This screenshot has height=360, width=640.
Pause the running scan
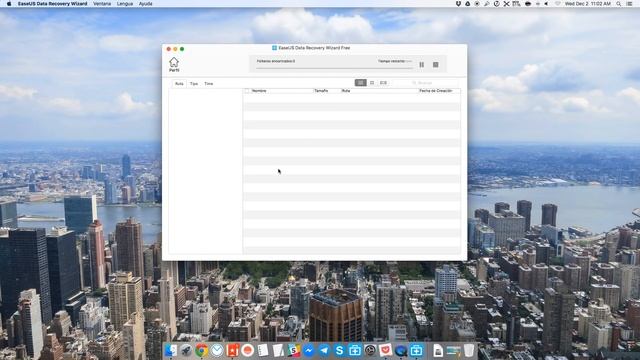tap(422, 64)
